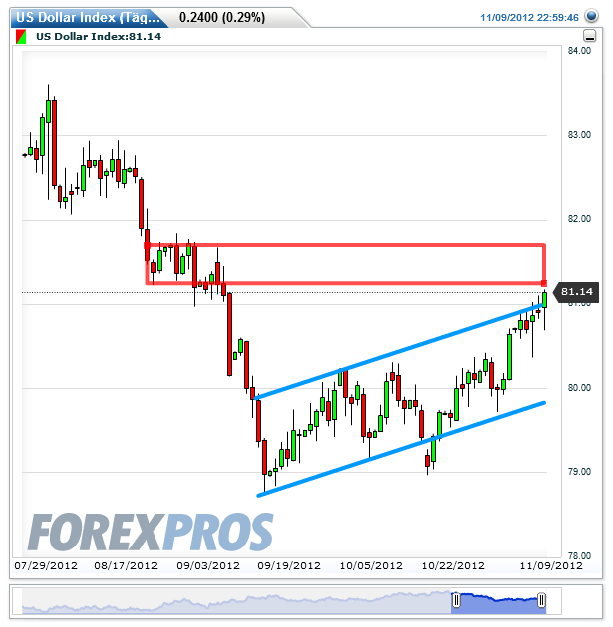Click the 83.00 price axis label

pyautogui.click(x=579, y=135)
